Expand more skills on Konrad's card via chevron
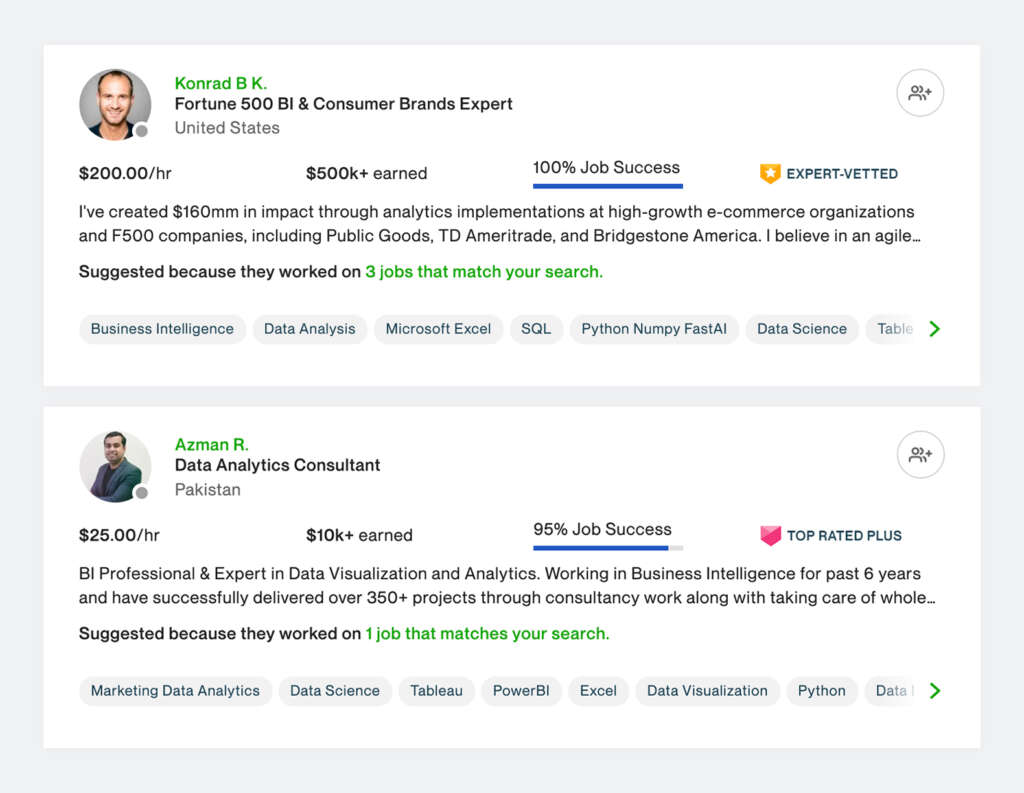 coord(934,327)
